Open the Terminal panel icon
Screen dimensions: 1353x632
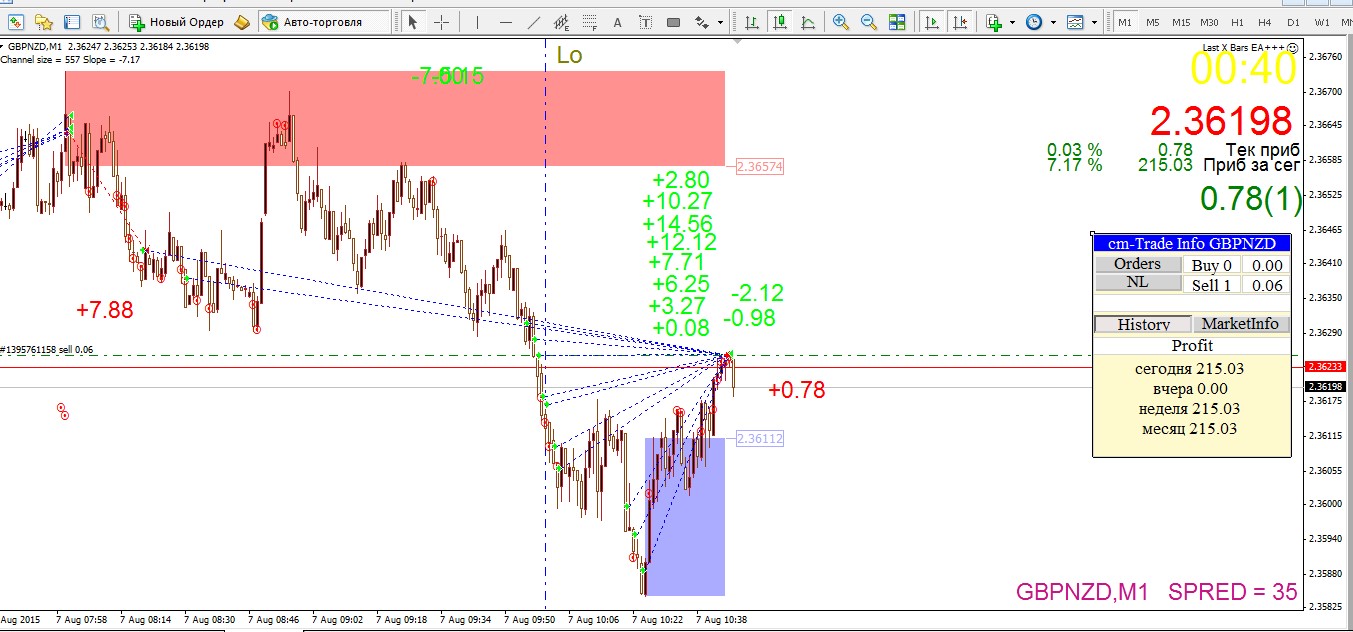pos(71,21)
